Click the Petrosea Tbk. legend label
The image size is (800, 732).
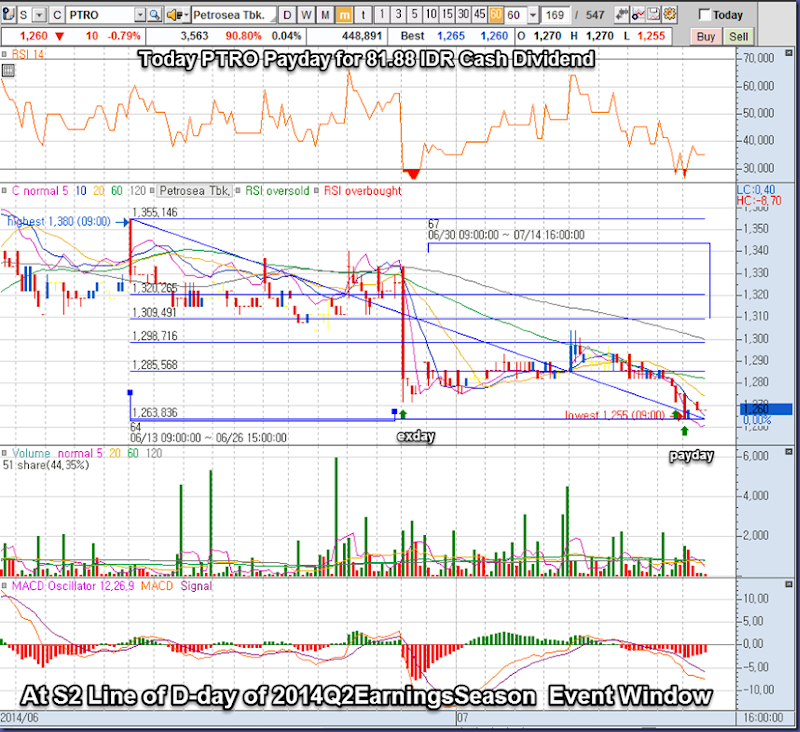coord(194,191)
